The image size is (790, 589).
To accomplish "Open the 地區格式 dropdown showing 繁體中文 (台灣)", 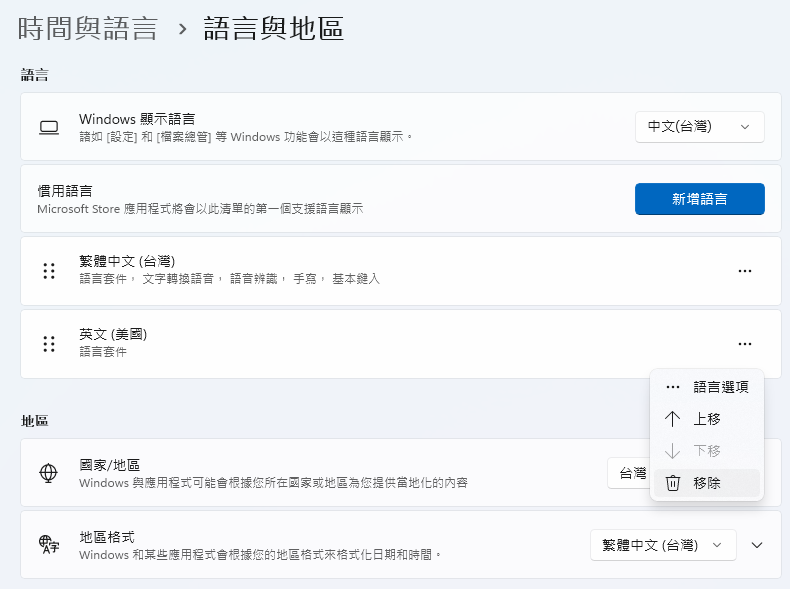I will [662, 545].
